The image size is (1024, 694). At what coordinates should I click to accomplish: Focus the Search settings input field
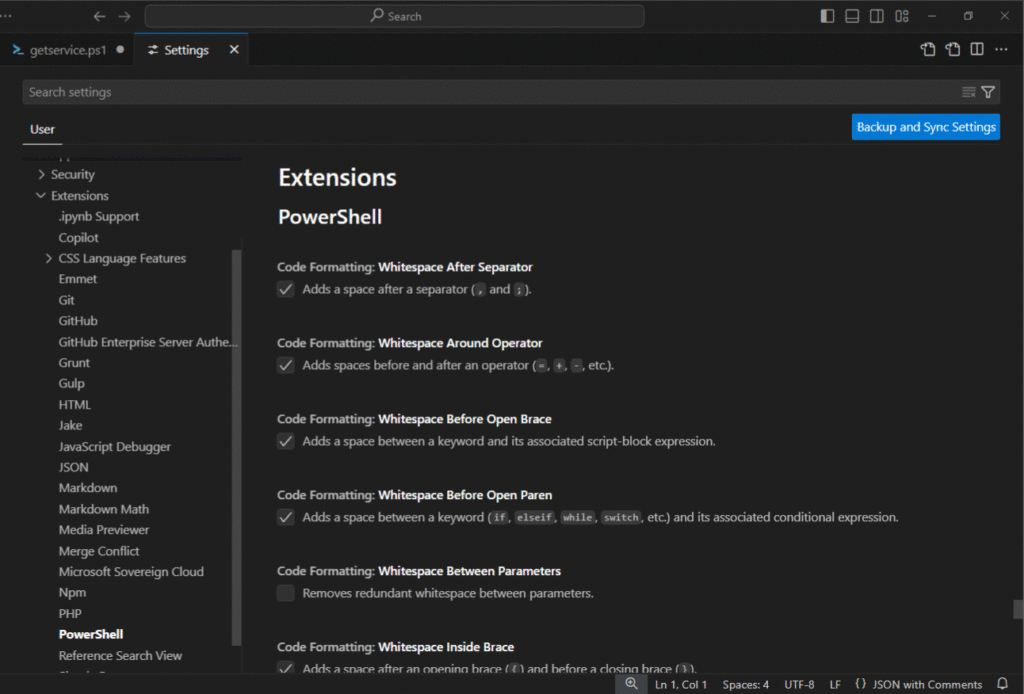(490, 92)
